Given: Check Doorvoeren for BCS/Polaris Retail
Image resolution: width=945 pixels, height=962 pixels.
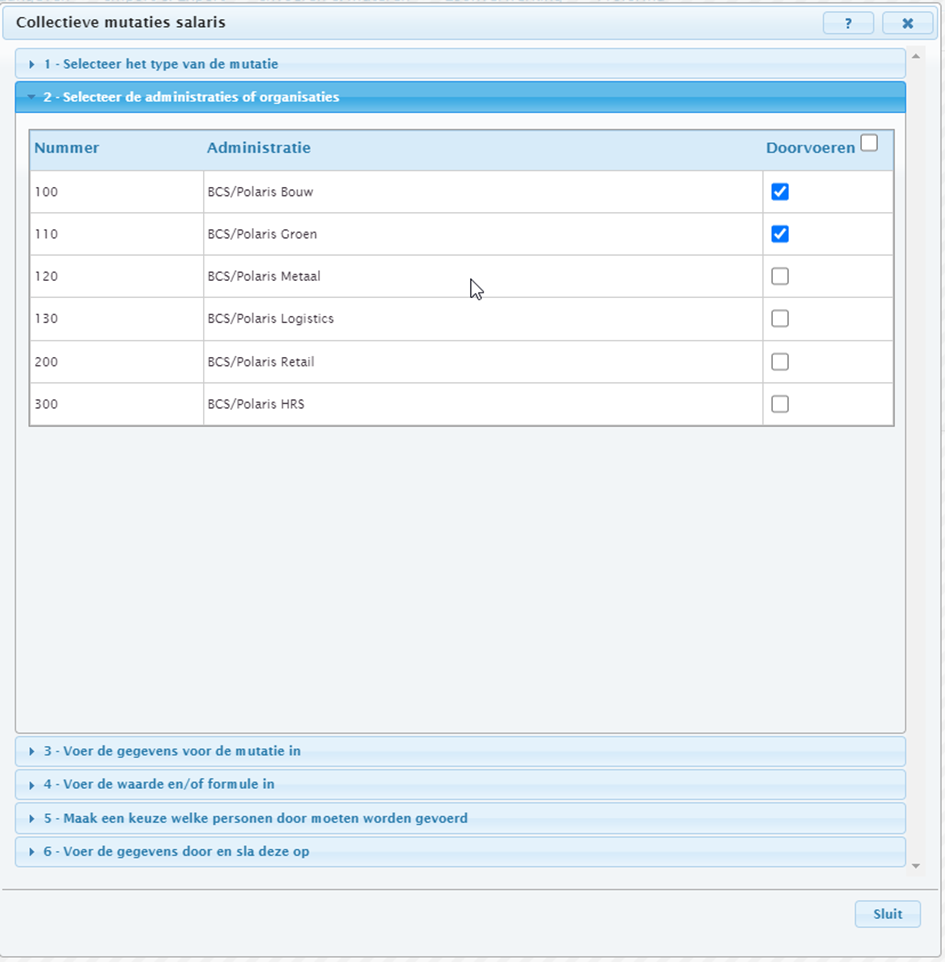Looking at the screenshot, I should click(x=780, y=361).
